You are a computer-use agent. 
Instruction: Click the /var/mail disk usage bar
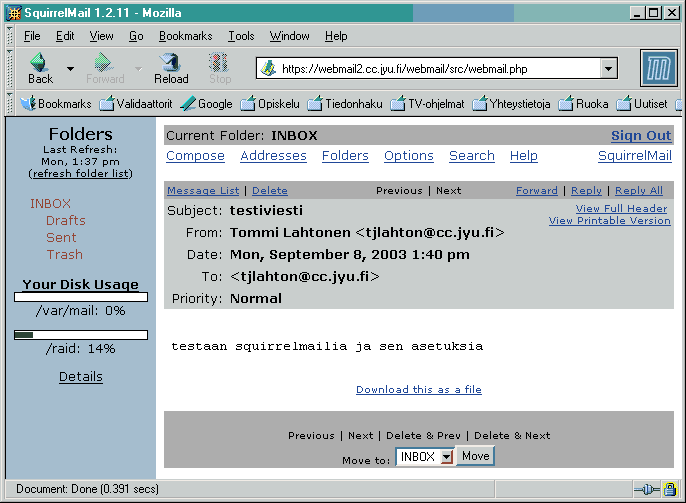tap(81, 297)
